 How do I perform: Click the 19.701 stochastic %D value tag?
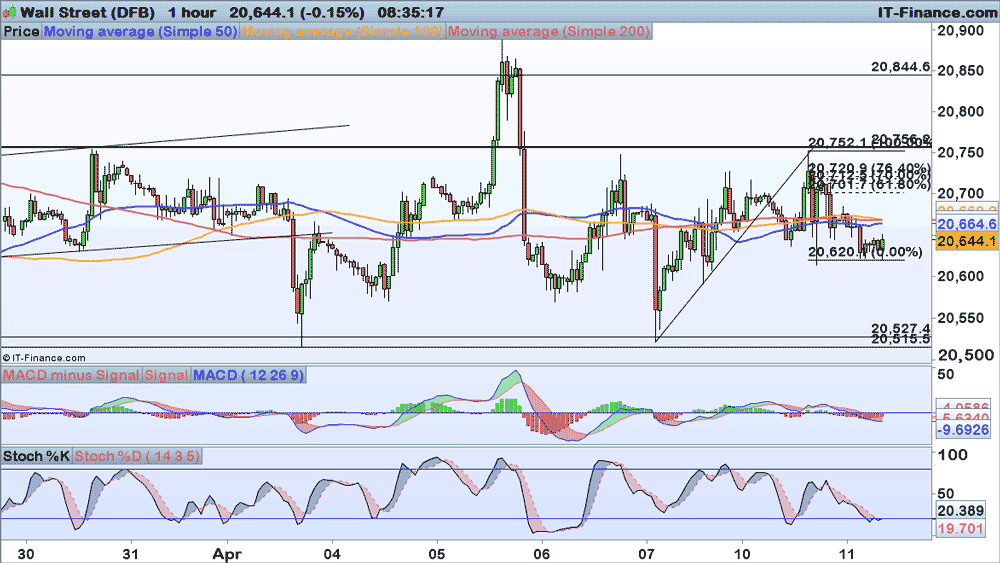coord(960,528)
